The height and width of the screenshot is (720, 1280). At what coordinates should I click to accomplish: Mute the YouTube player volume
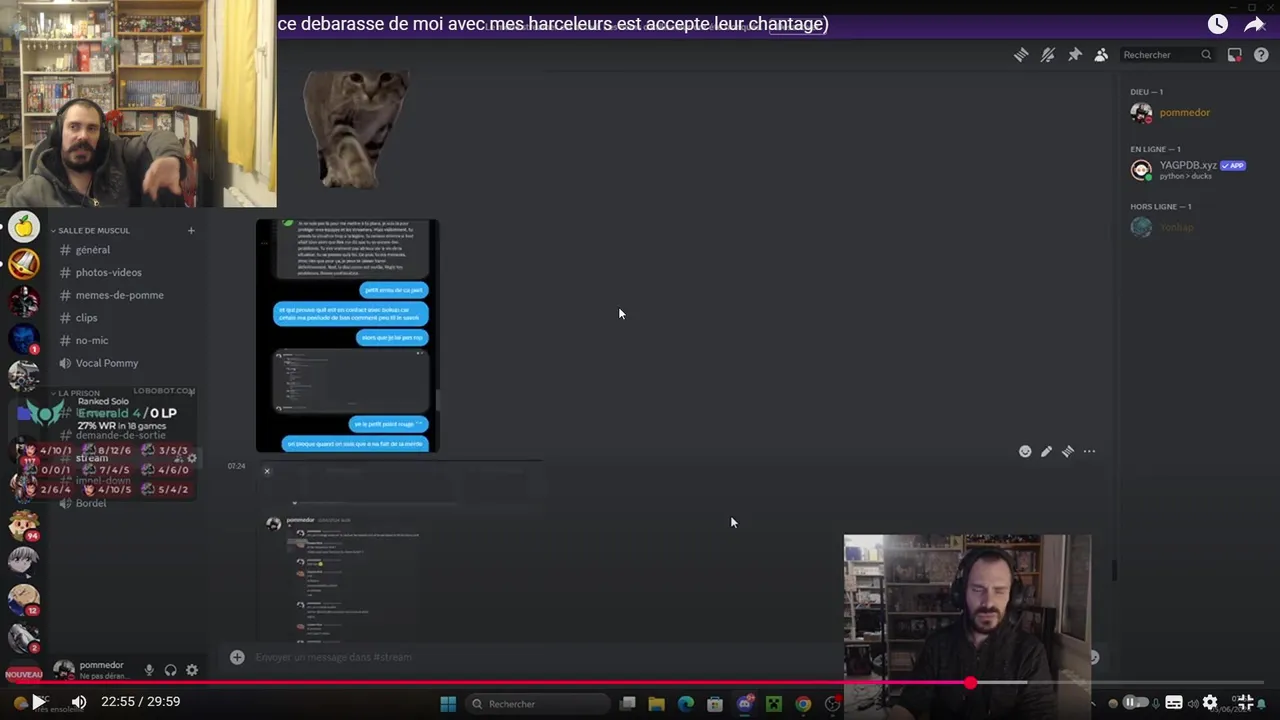tap(79, 702)
